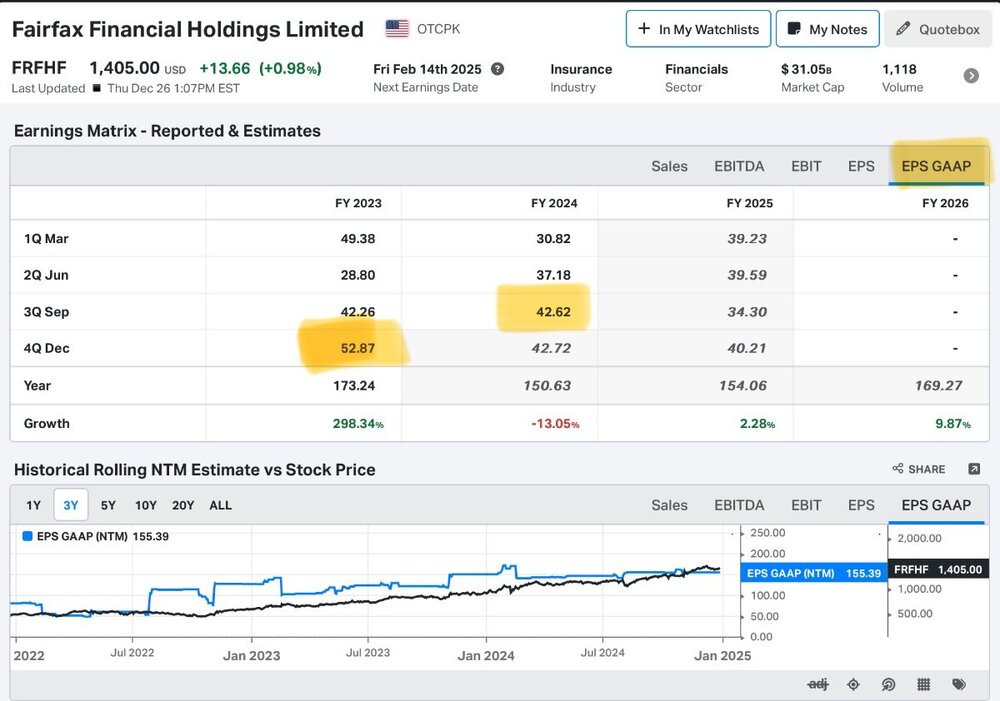This screenshot has width=1000, height=701.
Task: Add stock to In My Watchlists
Action: (698, 29)
